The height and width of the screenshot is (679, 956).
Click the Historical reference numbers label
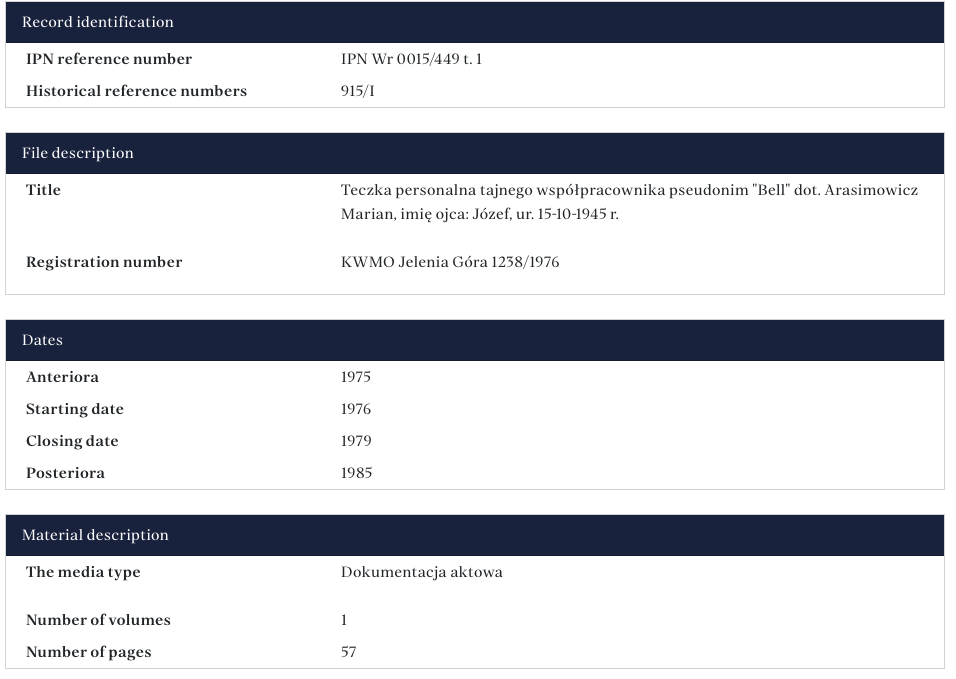(136, 91)
